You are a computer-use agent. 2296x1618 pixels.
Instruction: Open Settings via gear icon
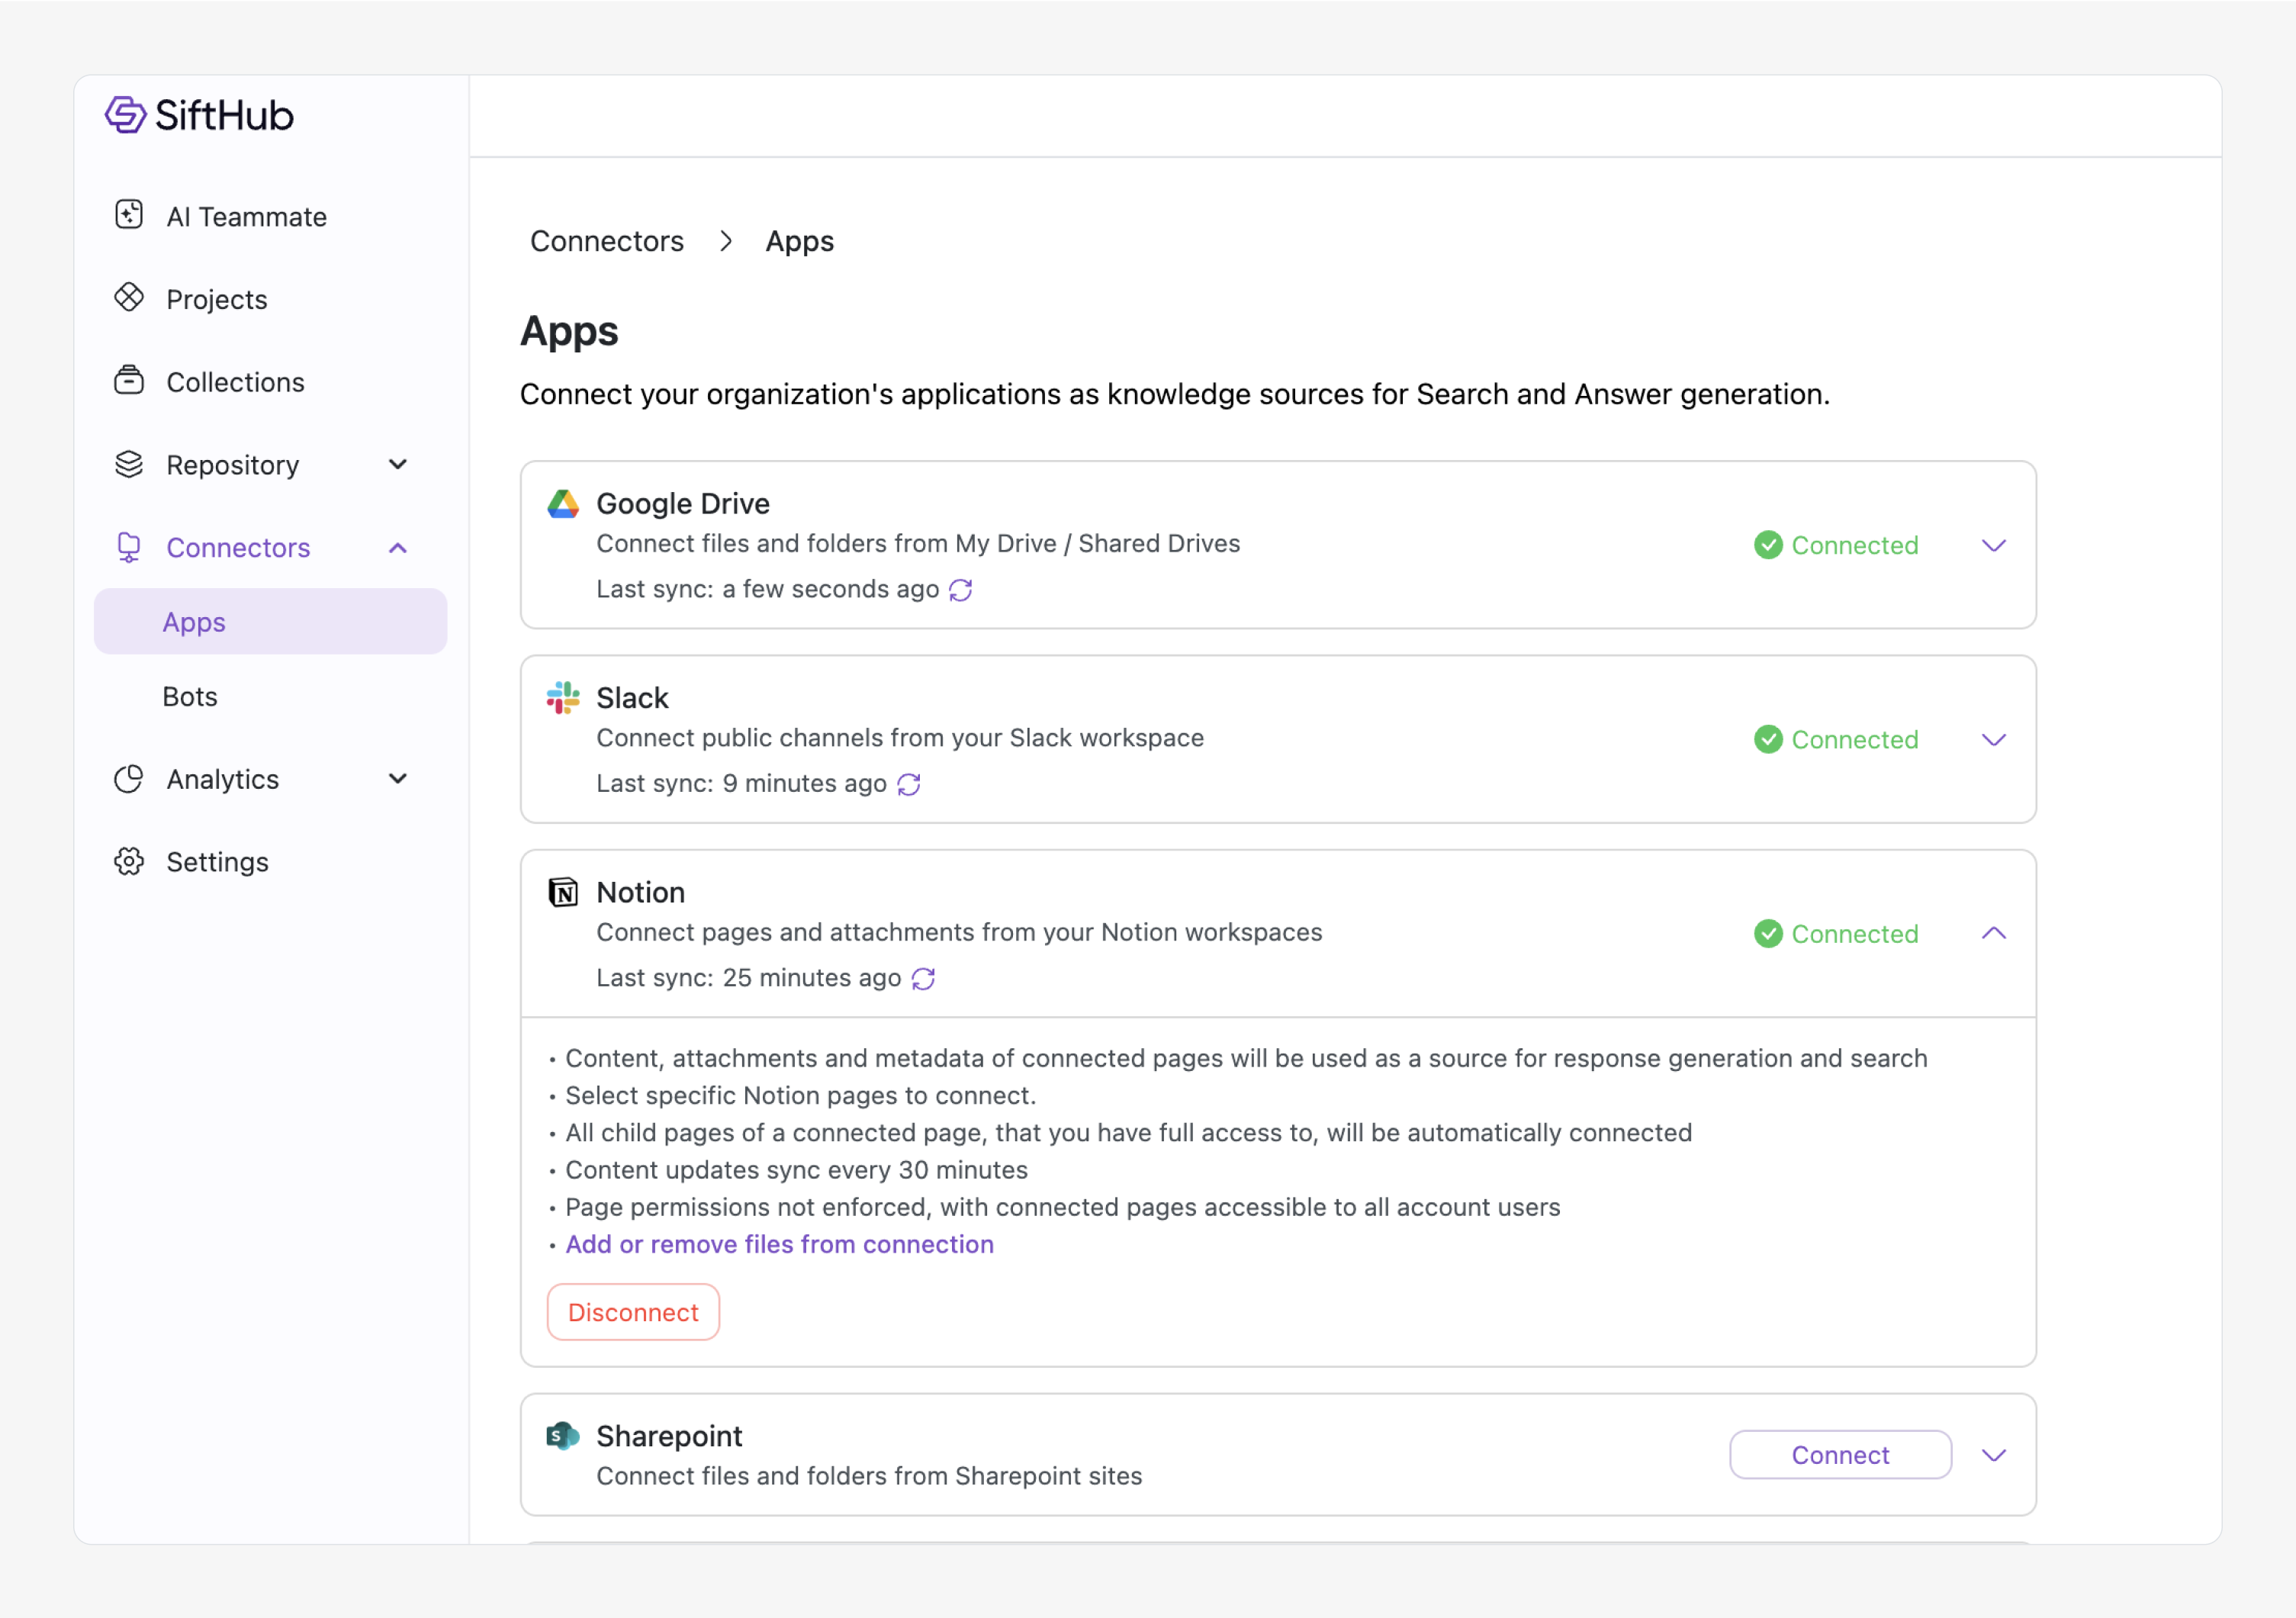tap(129, 861)
